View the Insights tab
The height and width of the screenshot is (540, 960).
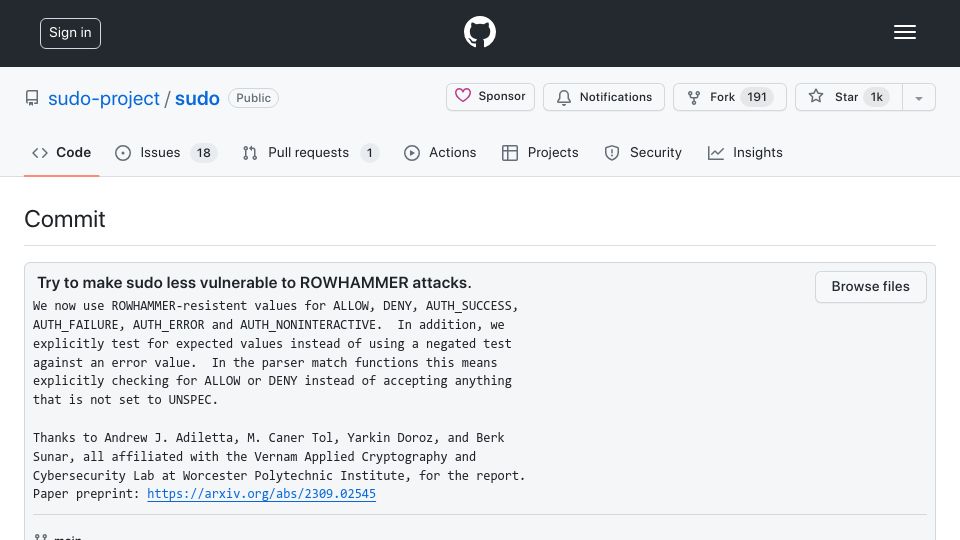tap(745, 152)
